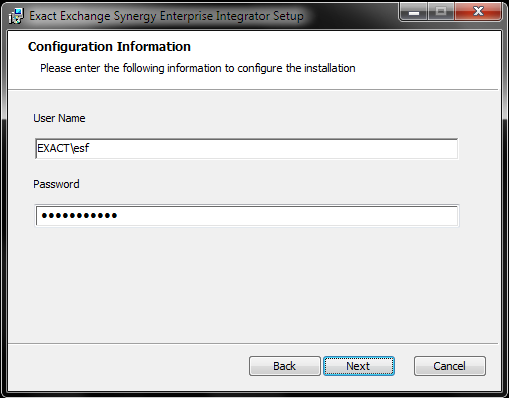Click the window title text
The height and width of the screenshot is (398, 510).
(x=166, y=16)
